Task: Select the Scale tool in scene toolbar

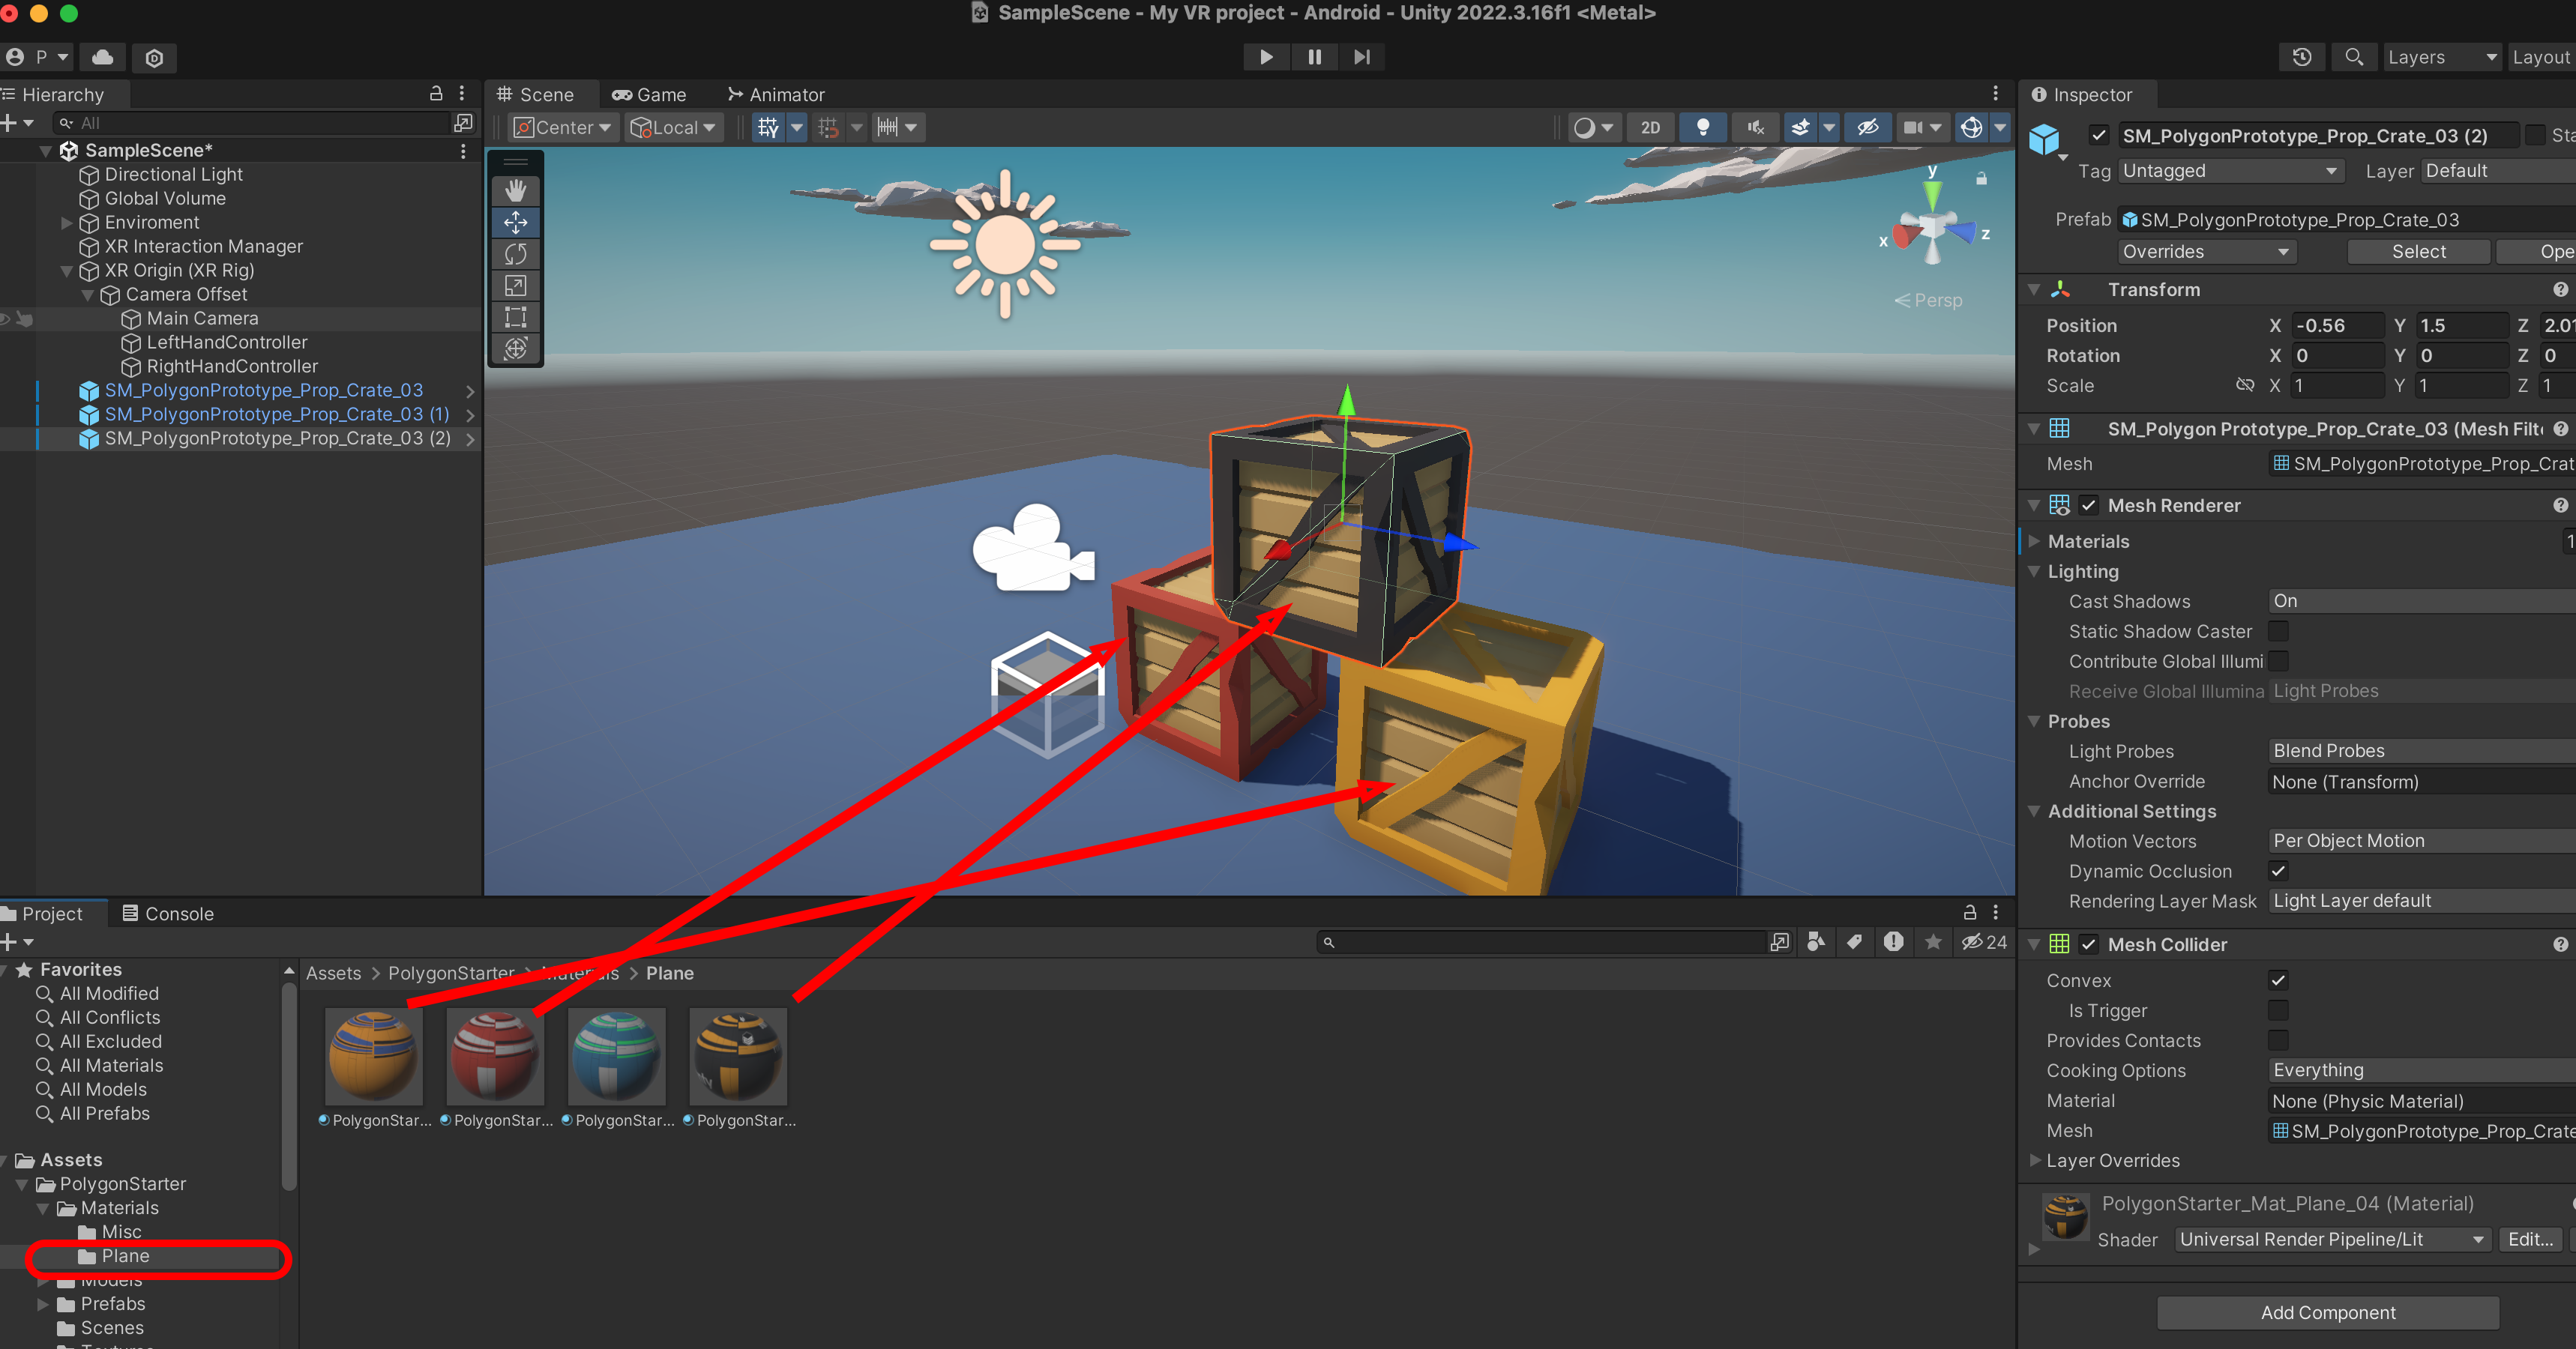Action: [x=515, y=286]
